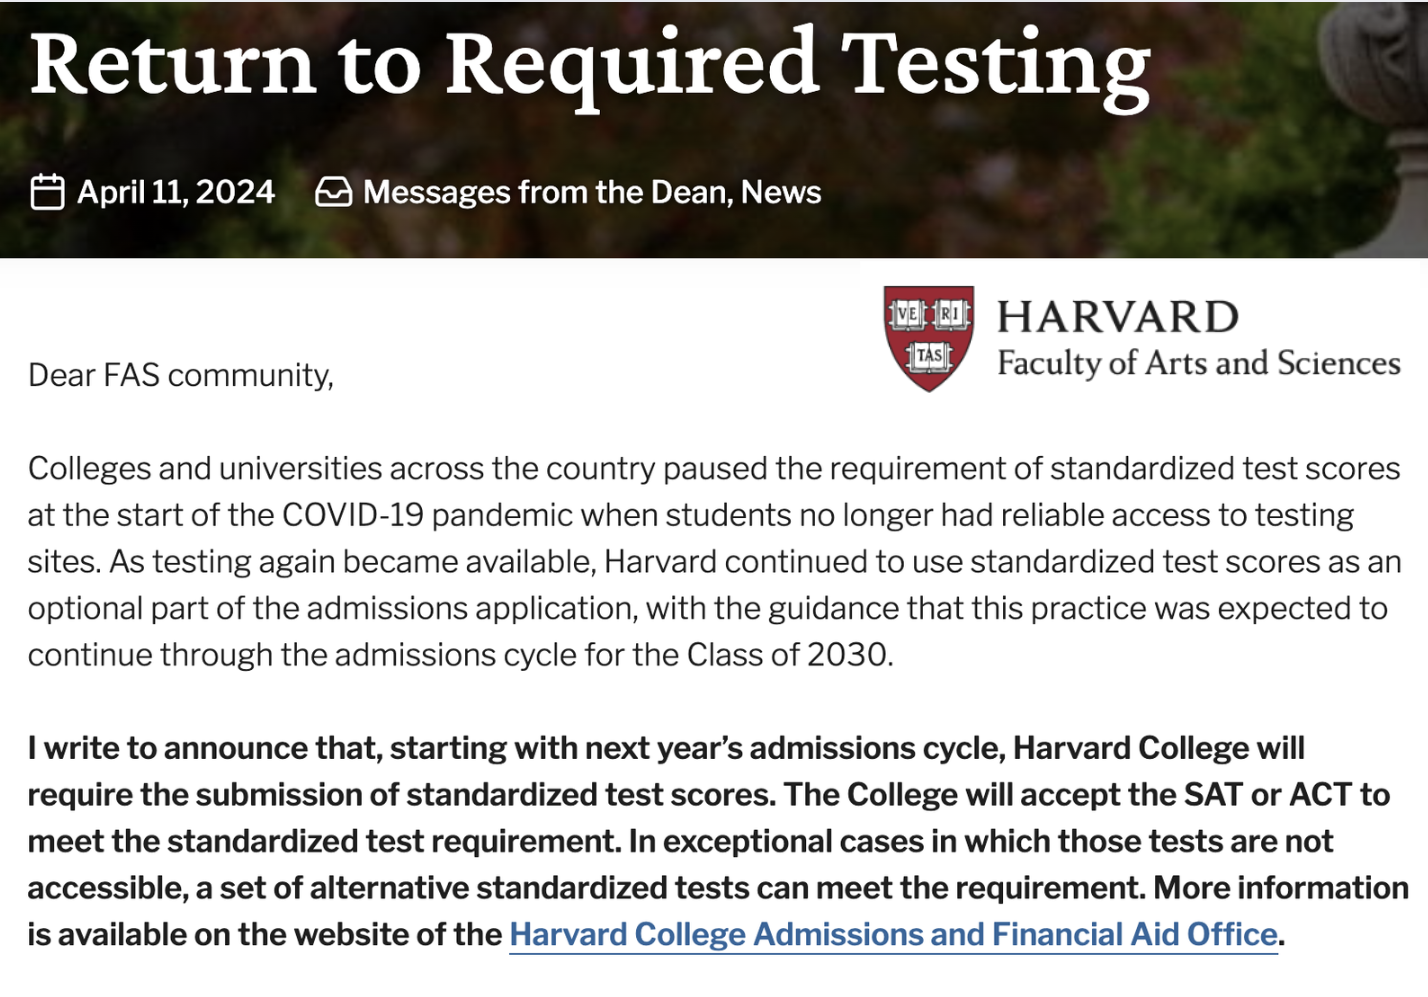Click the Faculty of Arts and Sciences text
The height and width of the screenshot is (997, 1428).
click(x=1198, y=363)
